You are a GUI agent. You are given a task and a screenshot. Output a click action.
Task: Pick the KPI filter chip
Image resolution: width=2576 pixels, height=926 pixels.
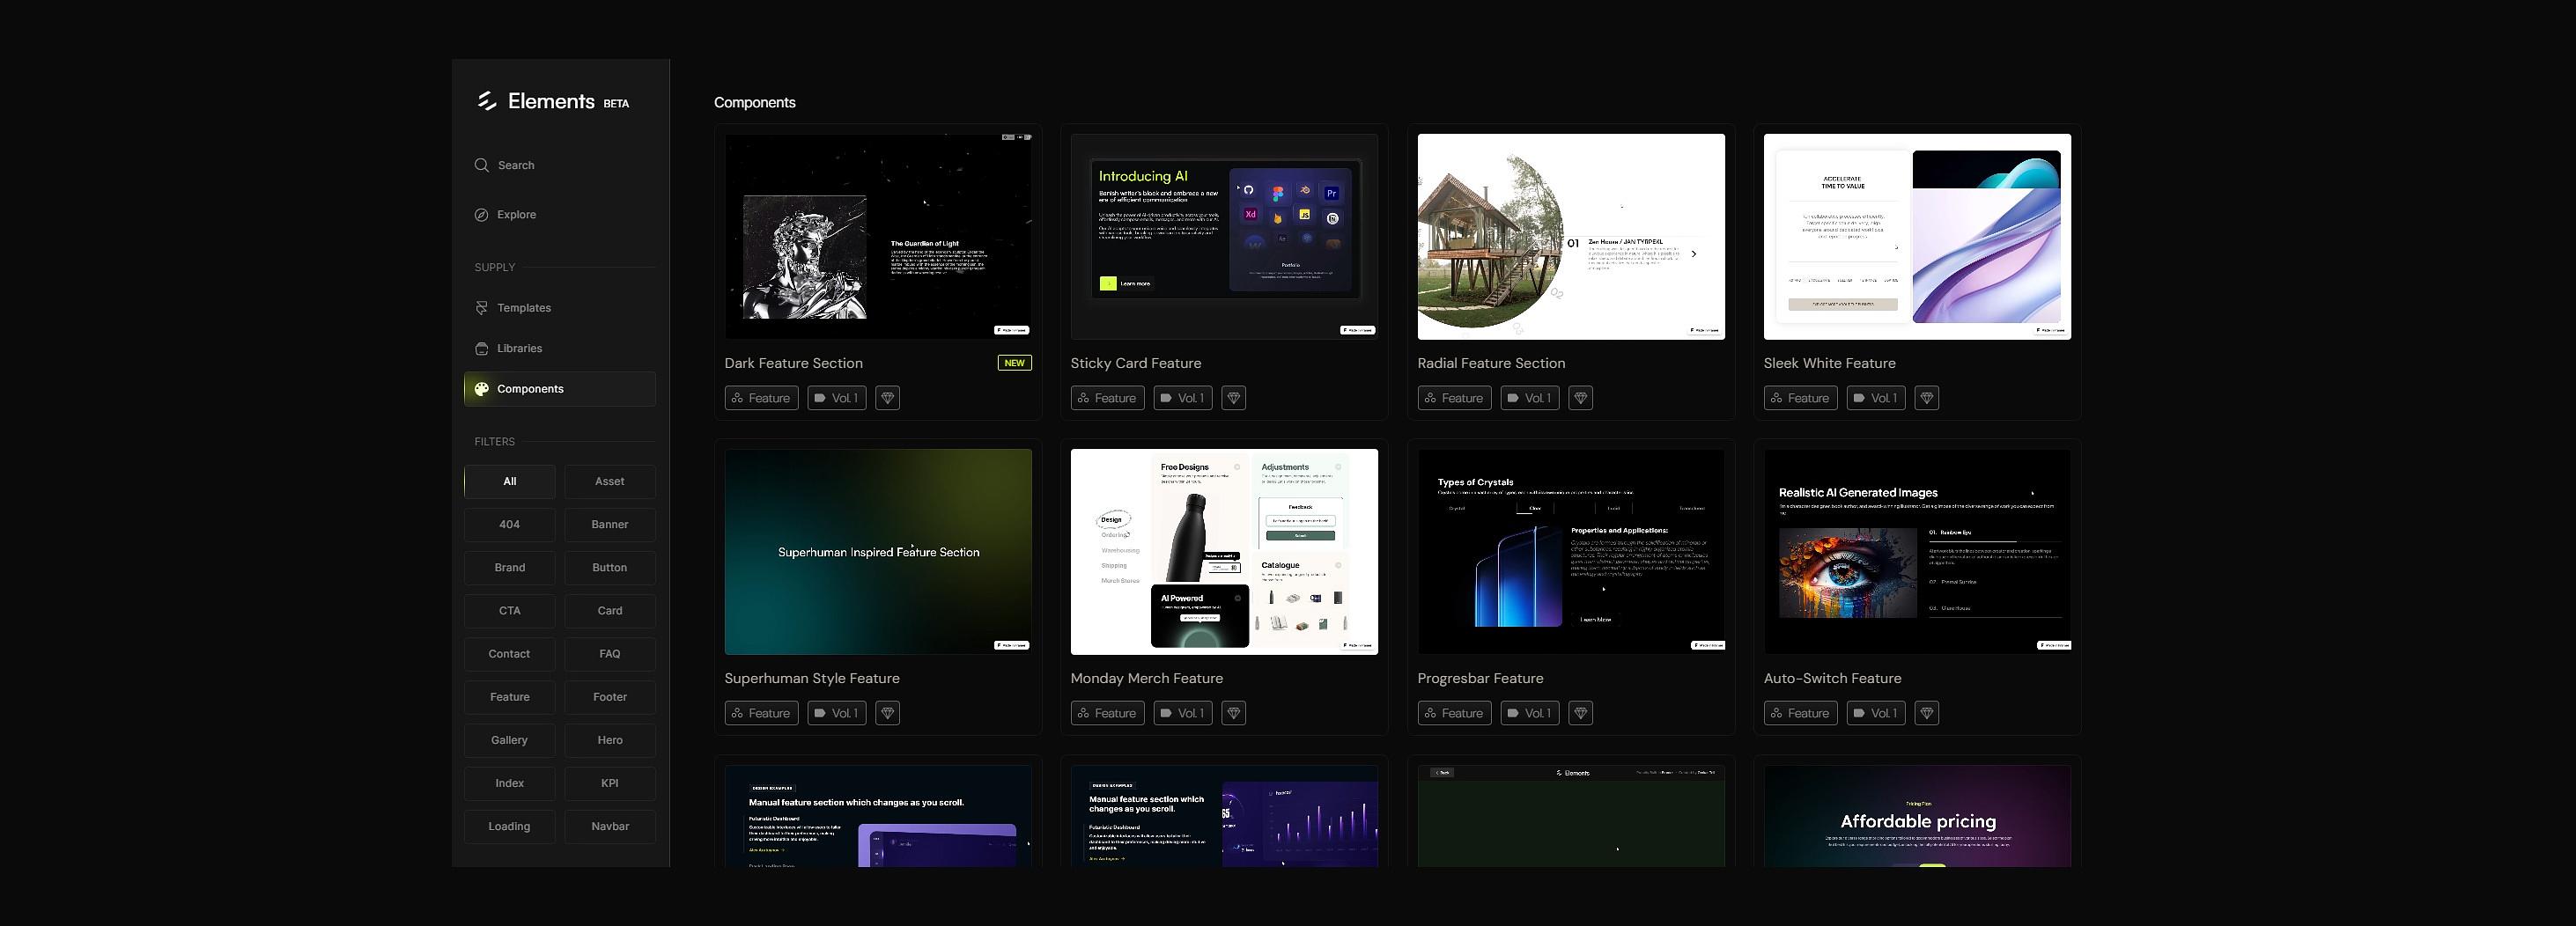610,783
